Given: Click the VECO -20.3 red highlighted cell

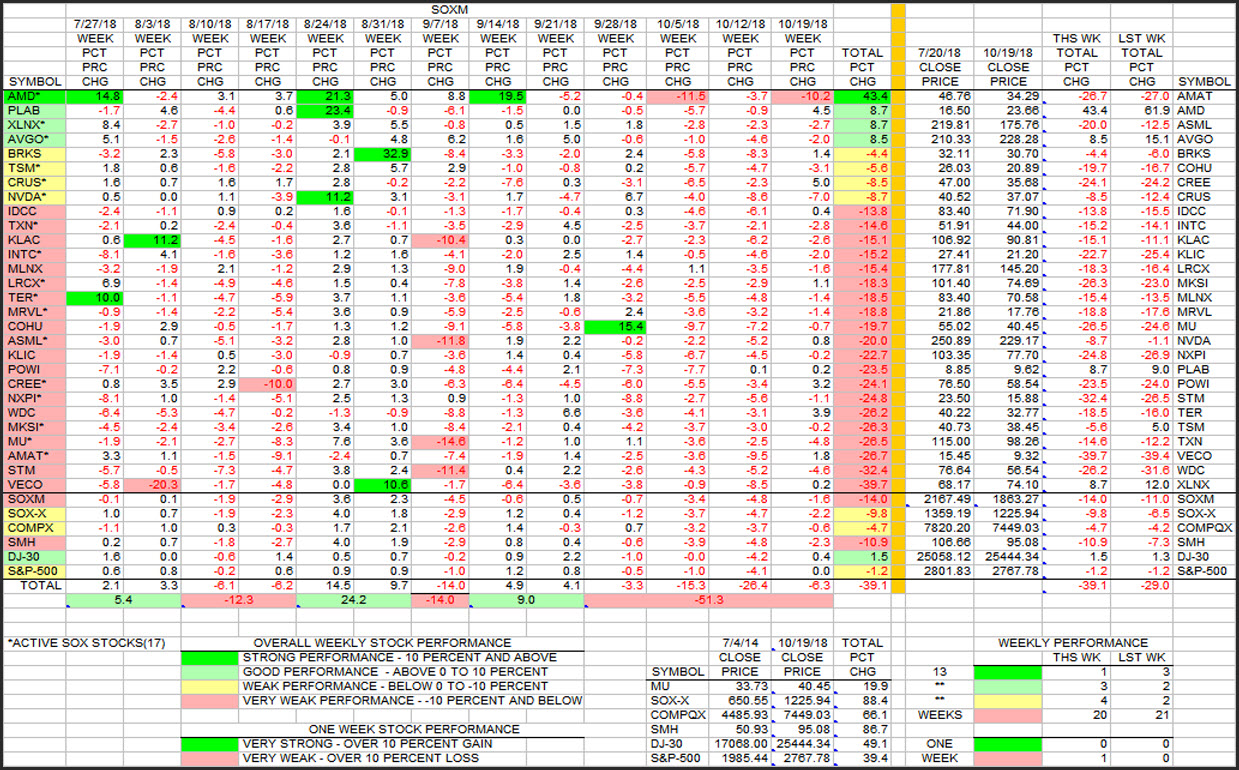Looking at the screenshot, I should (x=152, y=486).
